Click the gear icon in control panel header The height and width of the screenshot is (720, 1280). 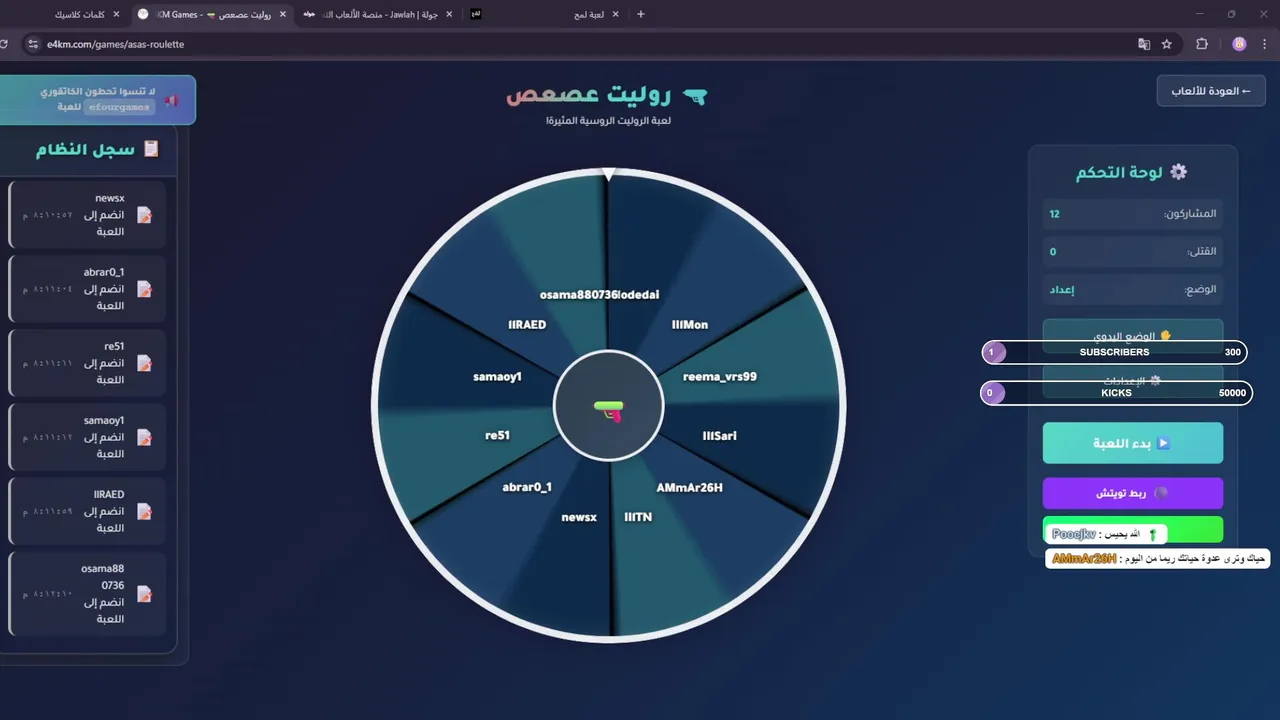pyautogui.click(x=1179, y=172)
